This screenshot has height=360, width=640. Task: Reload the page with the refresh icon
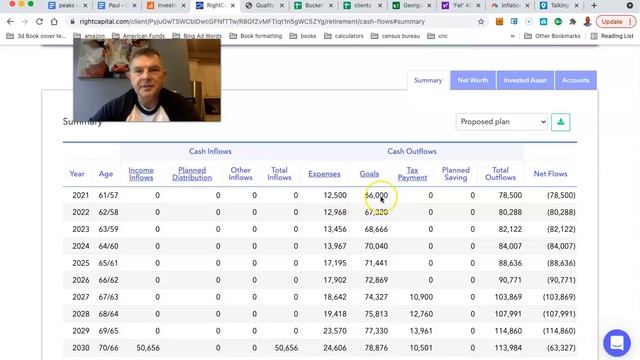coord(39,22)
